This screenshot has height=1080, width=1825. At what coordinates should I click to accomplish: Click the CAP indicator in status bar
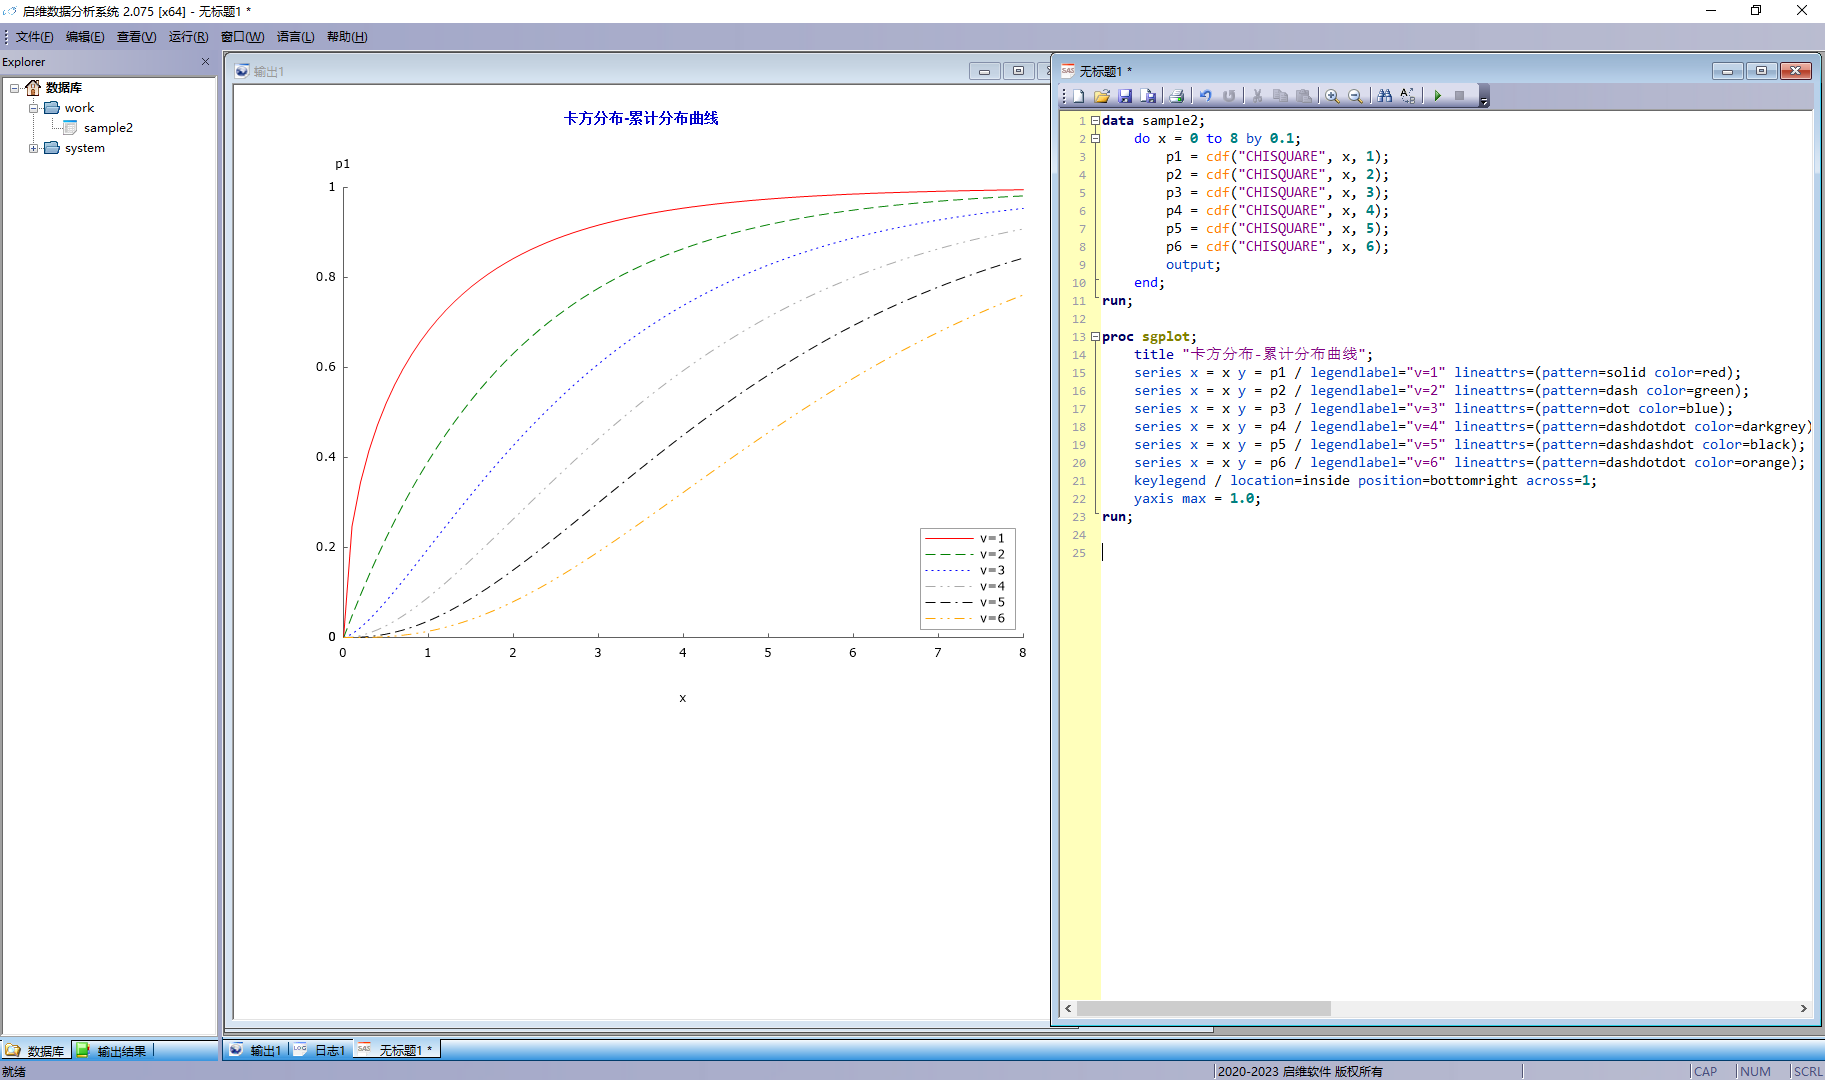pos(1705,1071)
